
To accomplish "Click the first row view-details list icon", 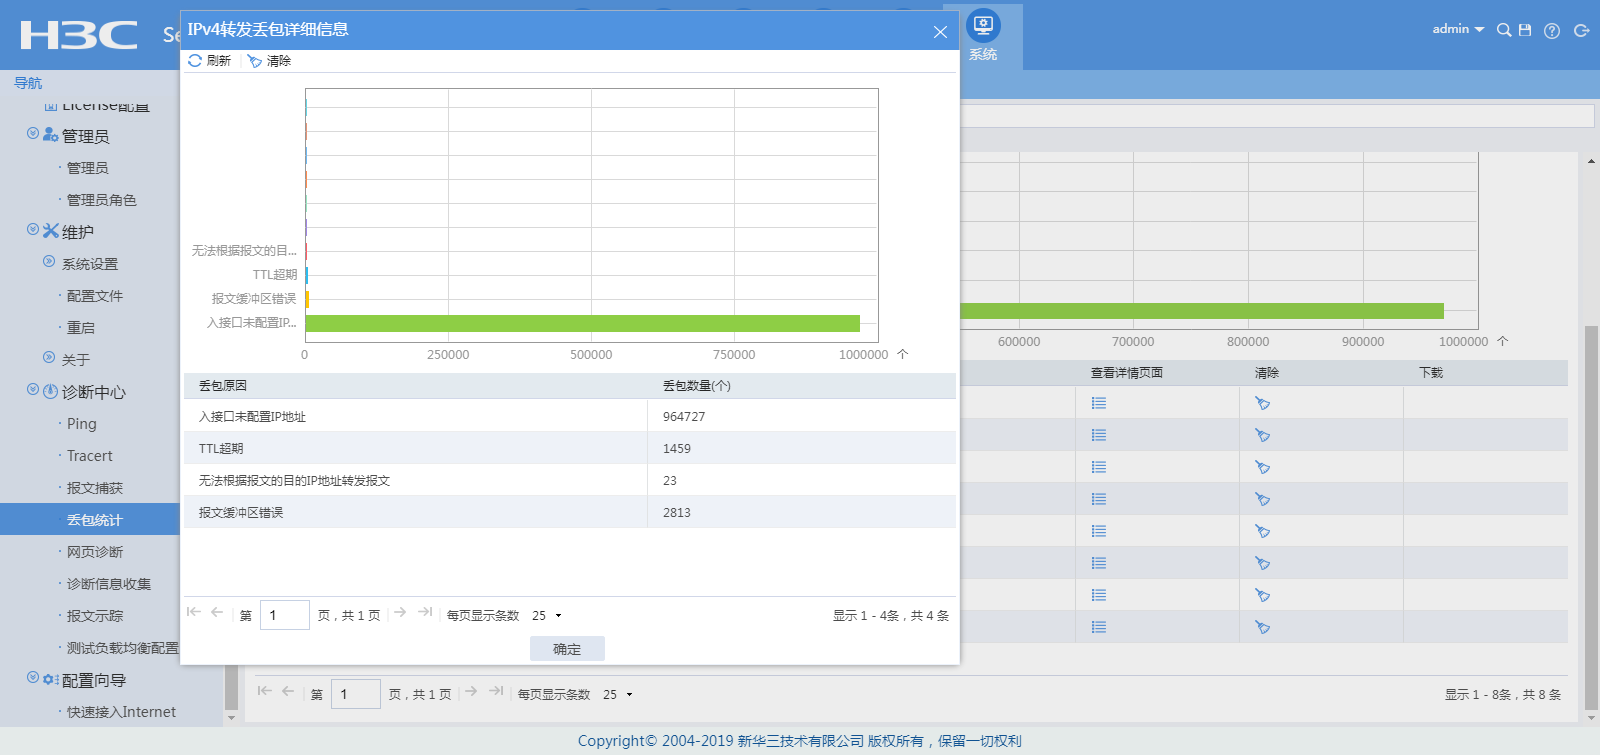I will pos(1098,403).
